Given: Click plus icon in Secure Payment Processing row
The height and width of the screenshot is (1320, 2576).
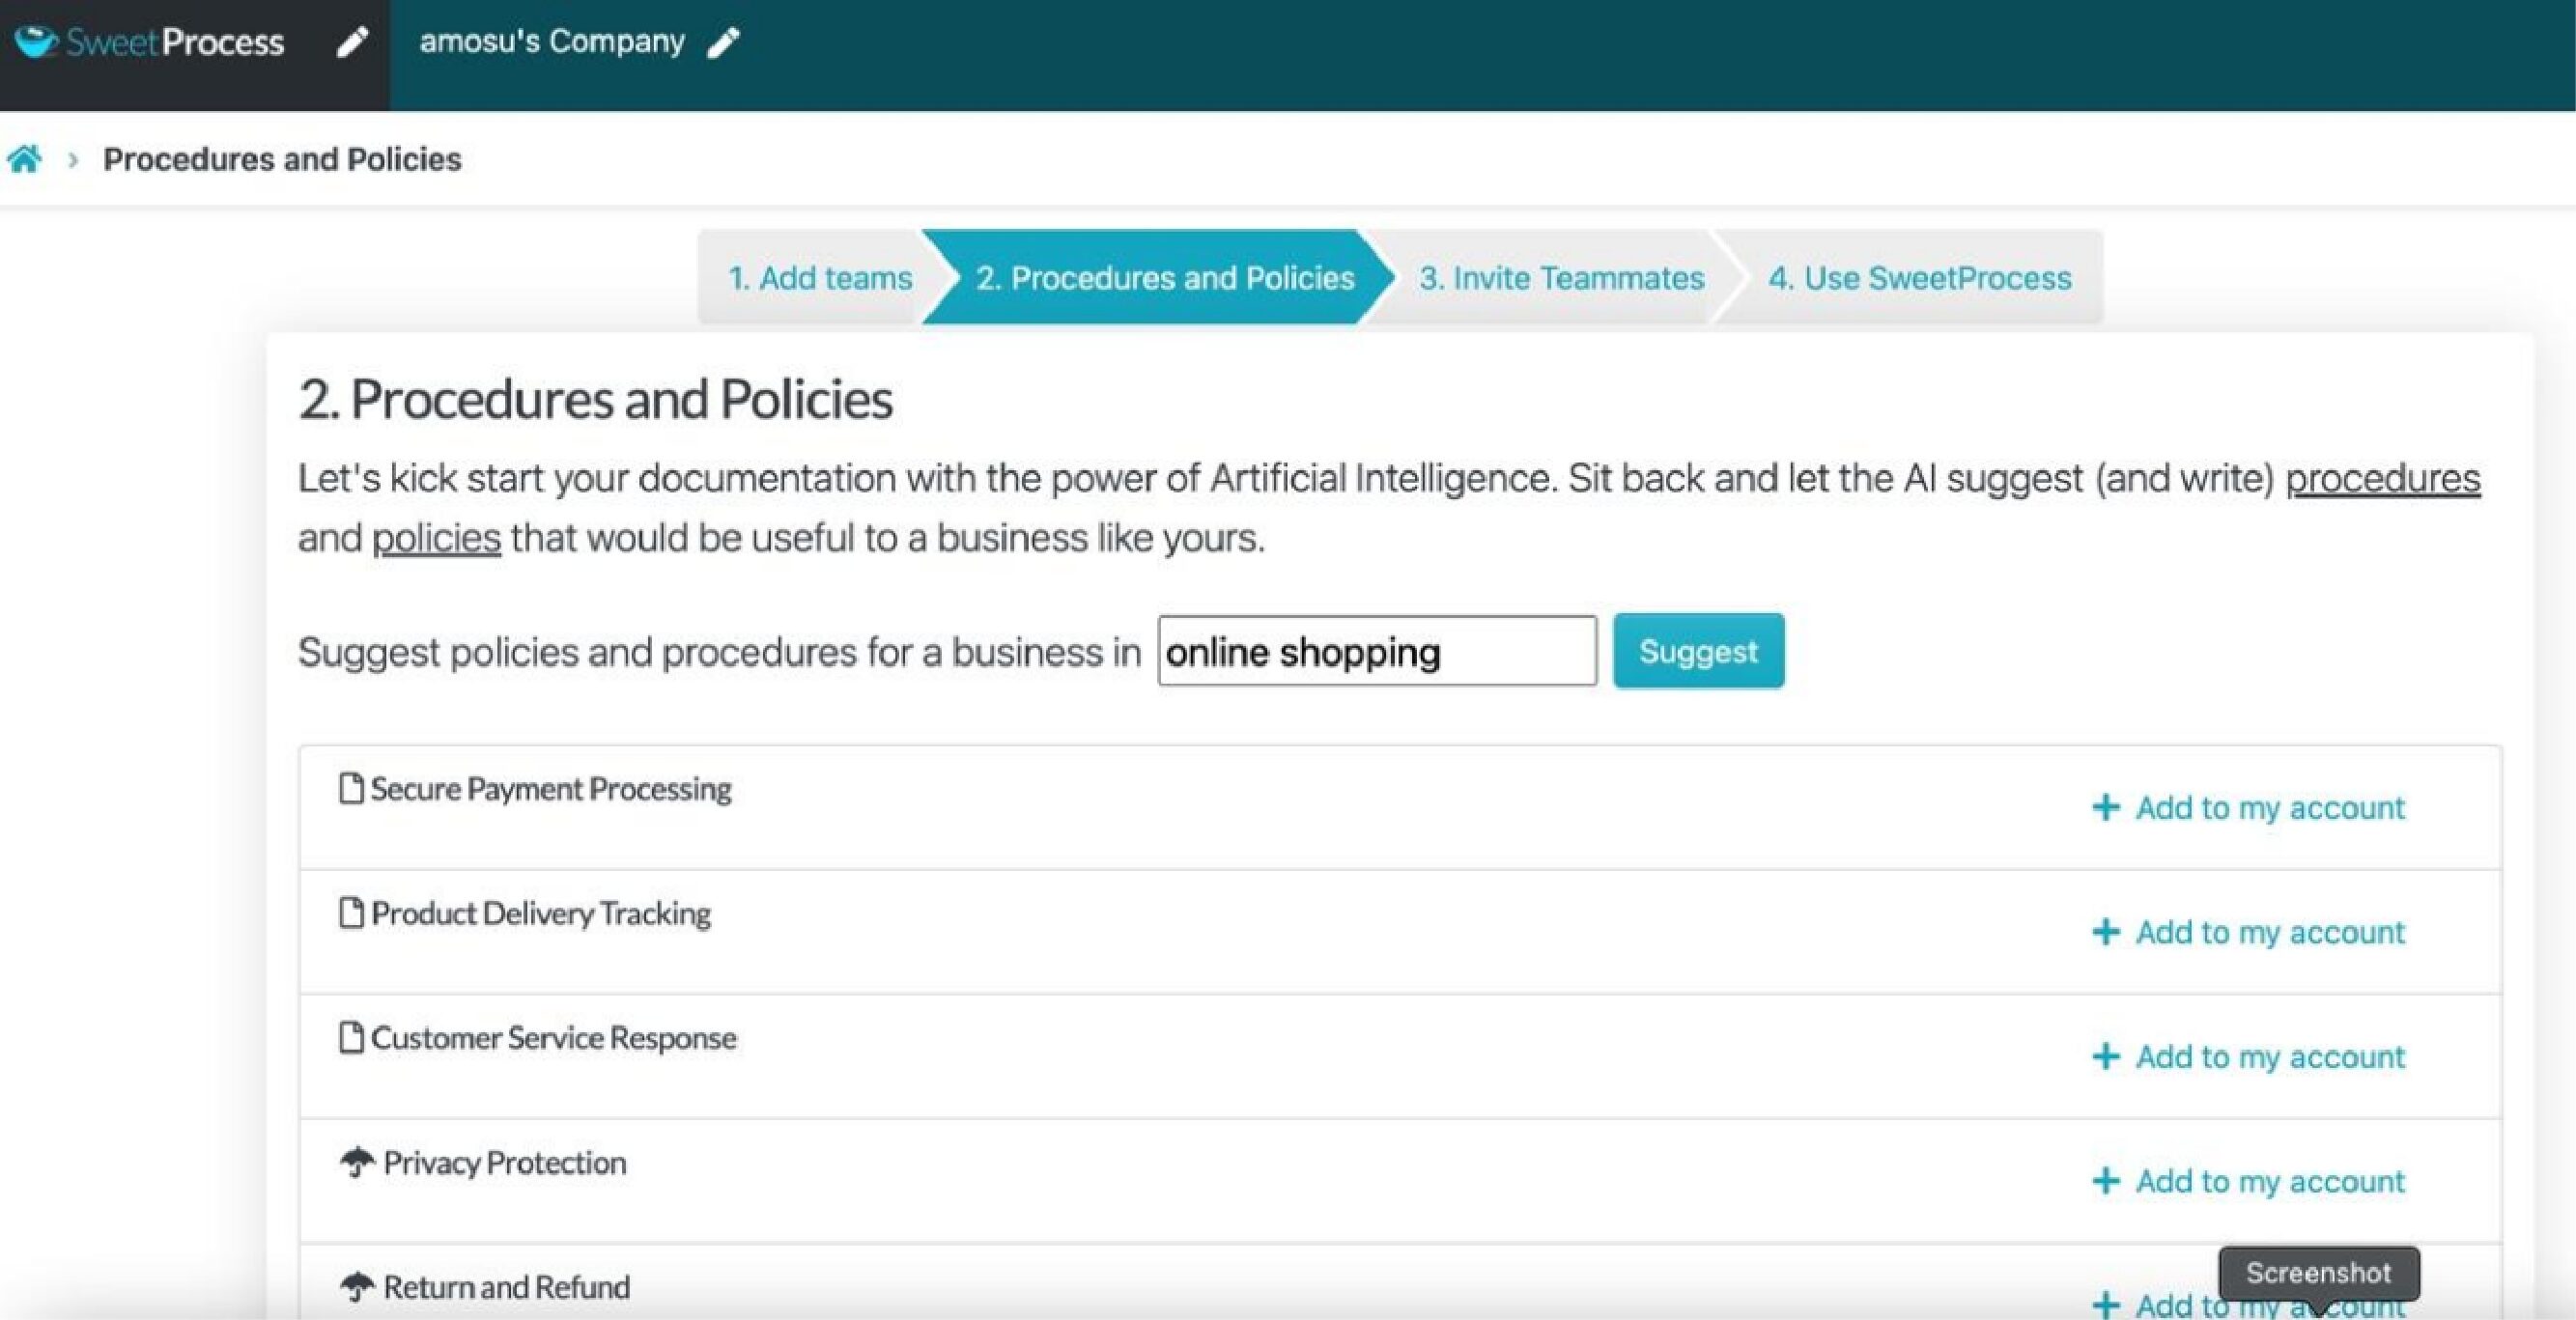Looking at the screenshot, I should coord(2106,807).
